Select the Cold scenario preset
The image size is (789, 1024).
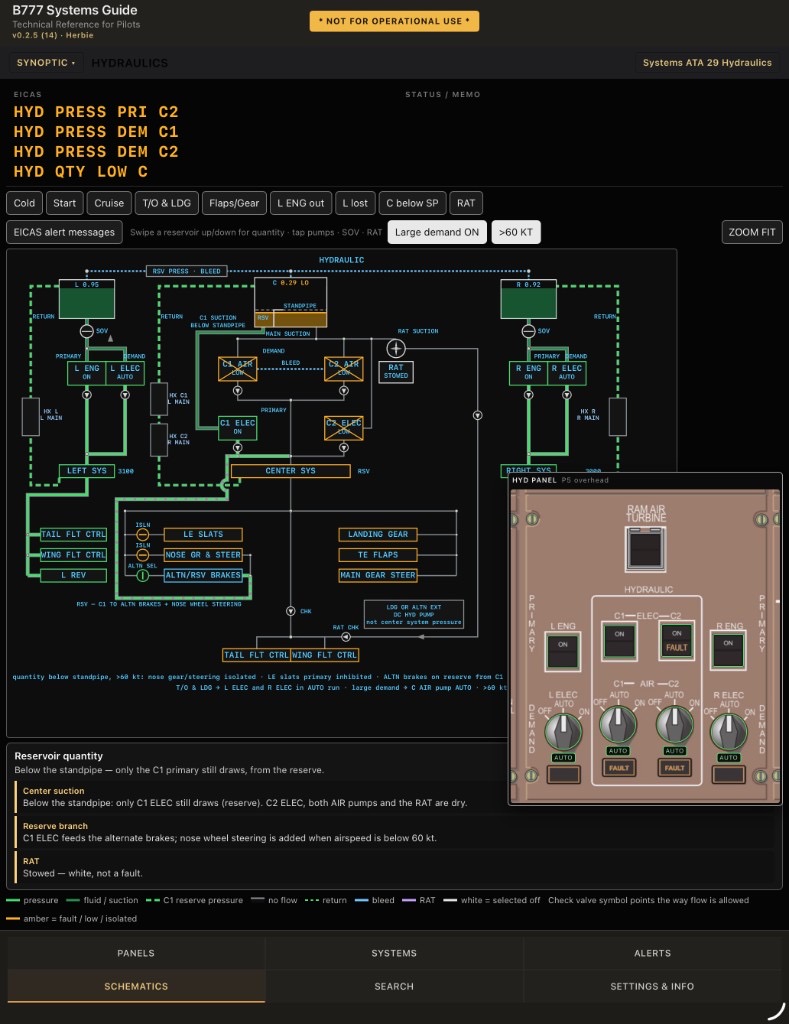(25, 203)
